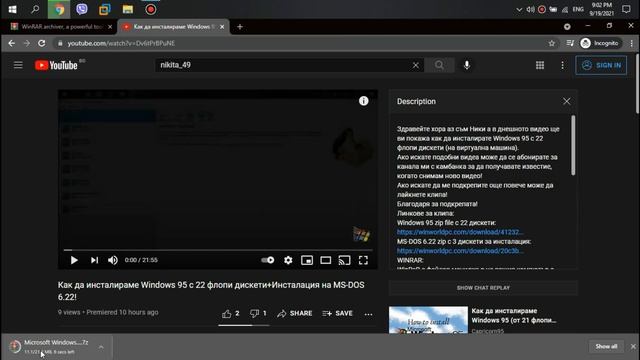Bookmark this page with the star icon
The height and width of the screenshot is (360, 640).
551,43
